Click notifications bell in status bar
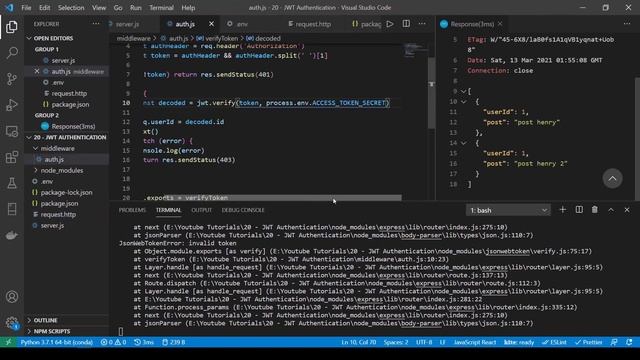Viewport: 640px width, 360px height. (x=629, y=342)
